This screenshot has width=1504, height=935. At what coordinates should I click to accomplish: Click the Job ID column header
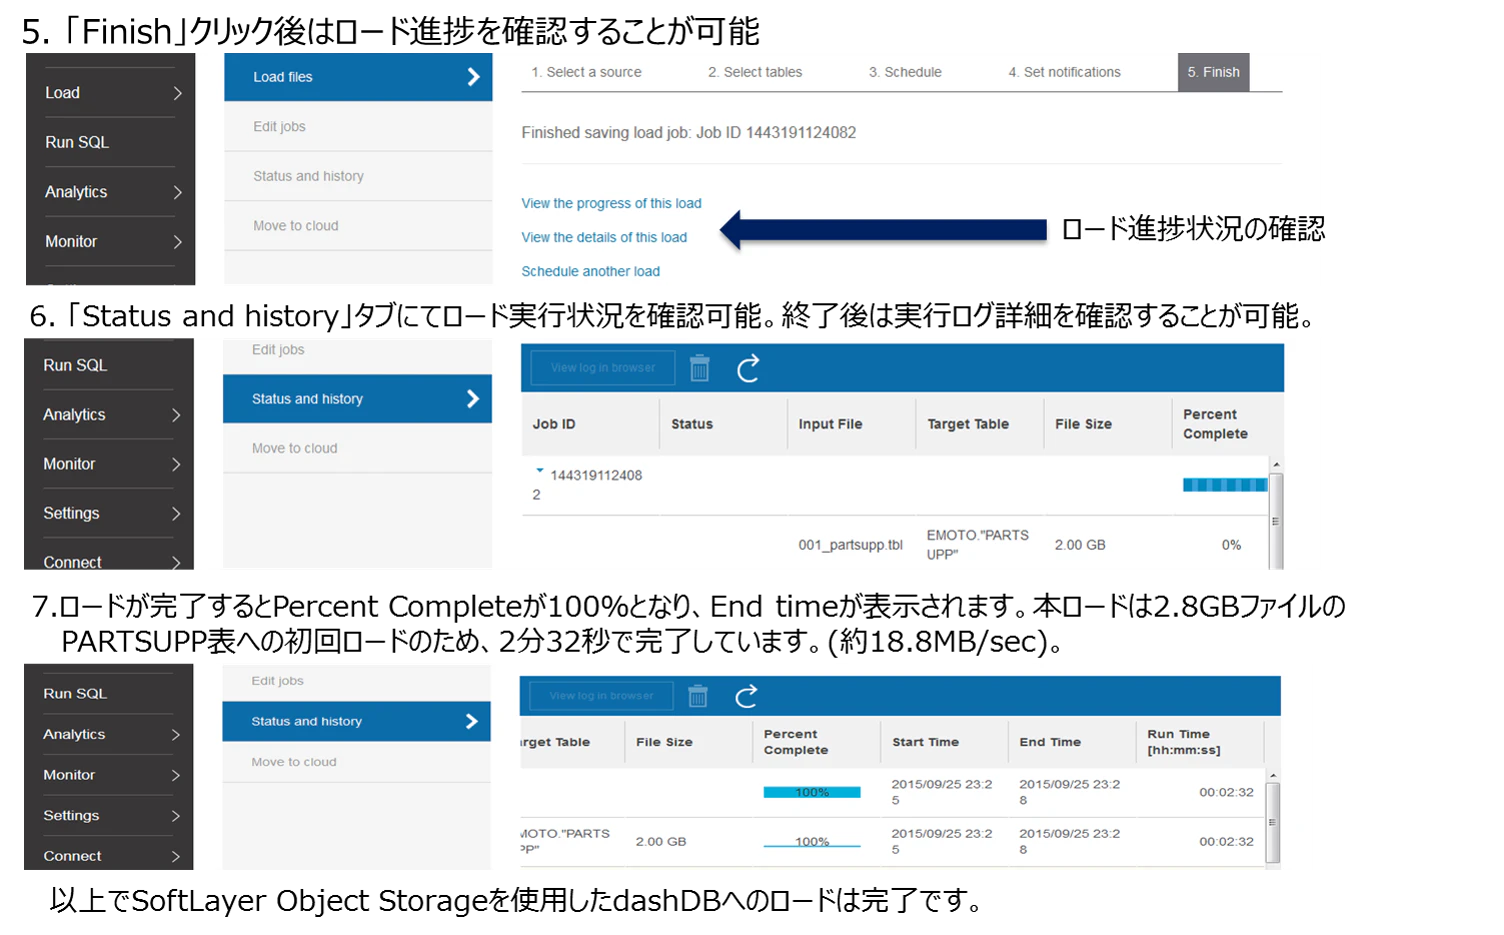point(590,424)
